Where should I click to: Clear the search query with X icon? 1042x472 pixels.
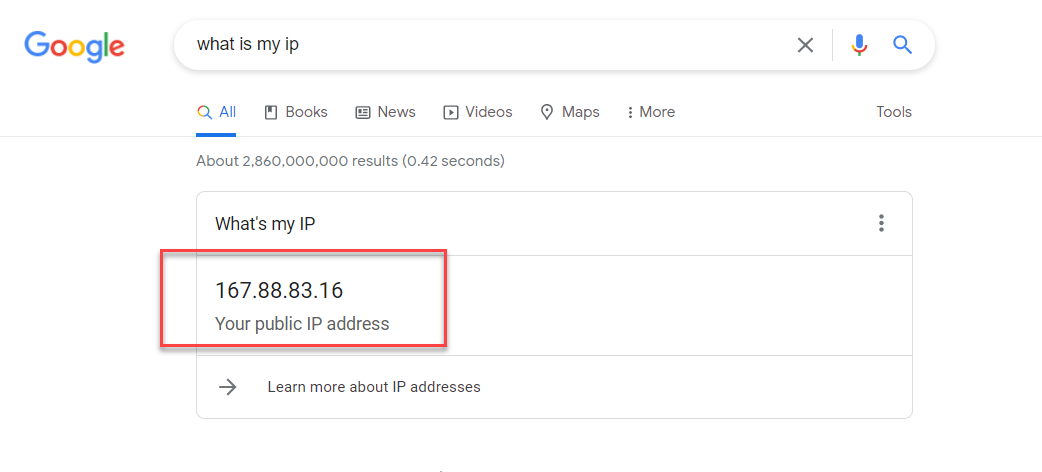[x=805, y=45]
